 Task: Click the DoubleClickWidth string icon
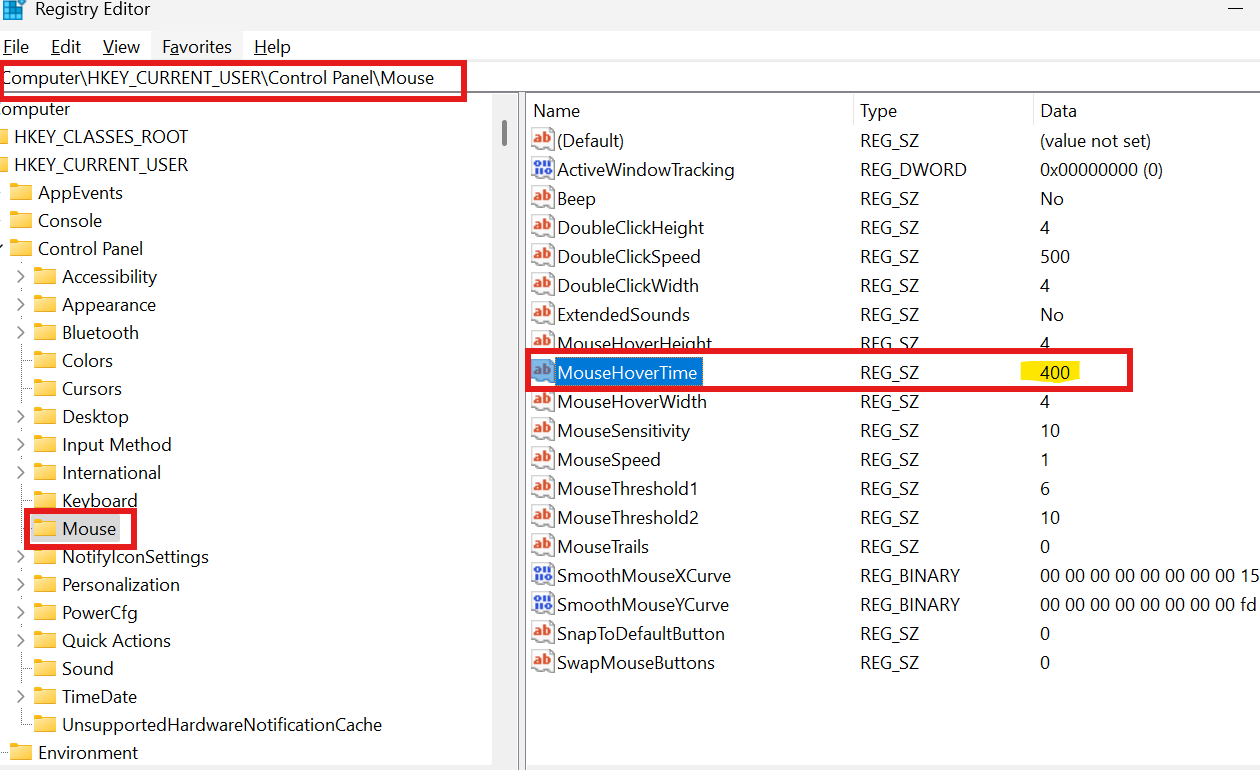pos(543,285)
